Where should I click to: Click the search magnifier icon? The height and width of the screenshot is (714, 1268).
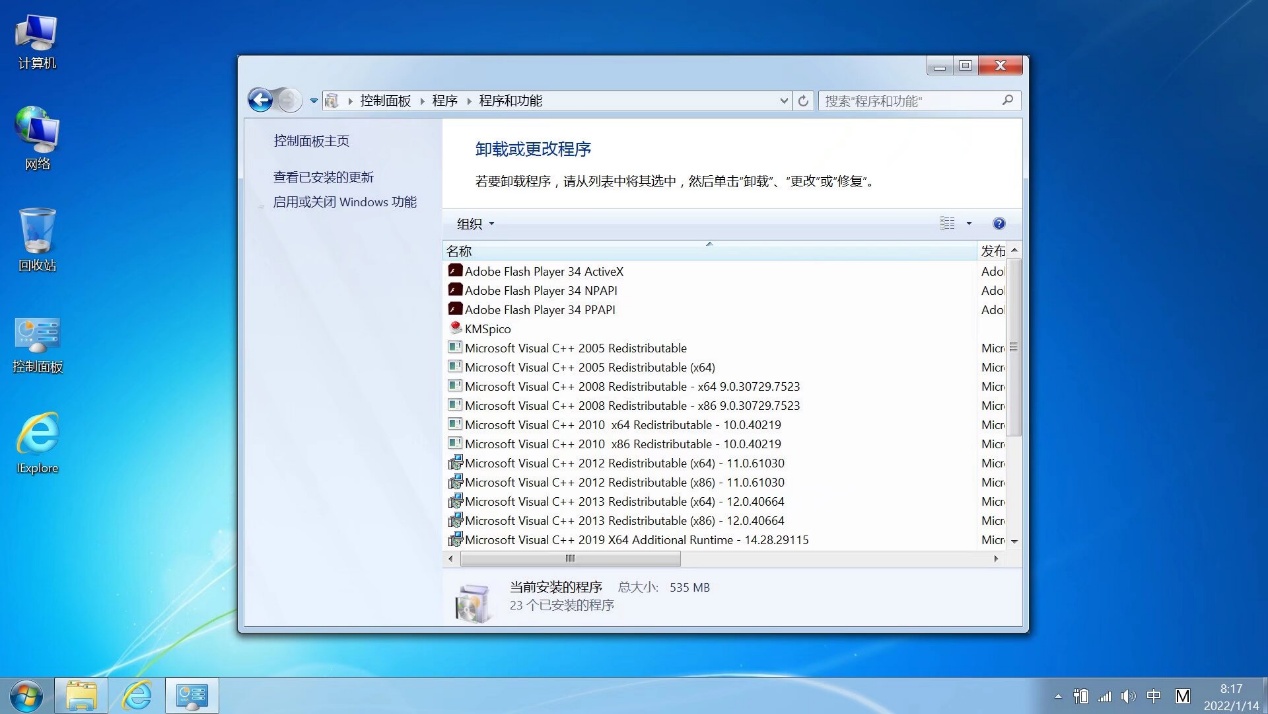coord(1007,100)
